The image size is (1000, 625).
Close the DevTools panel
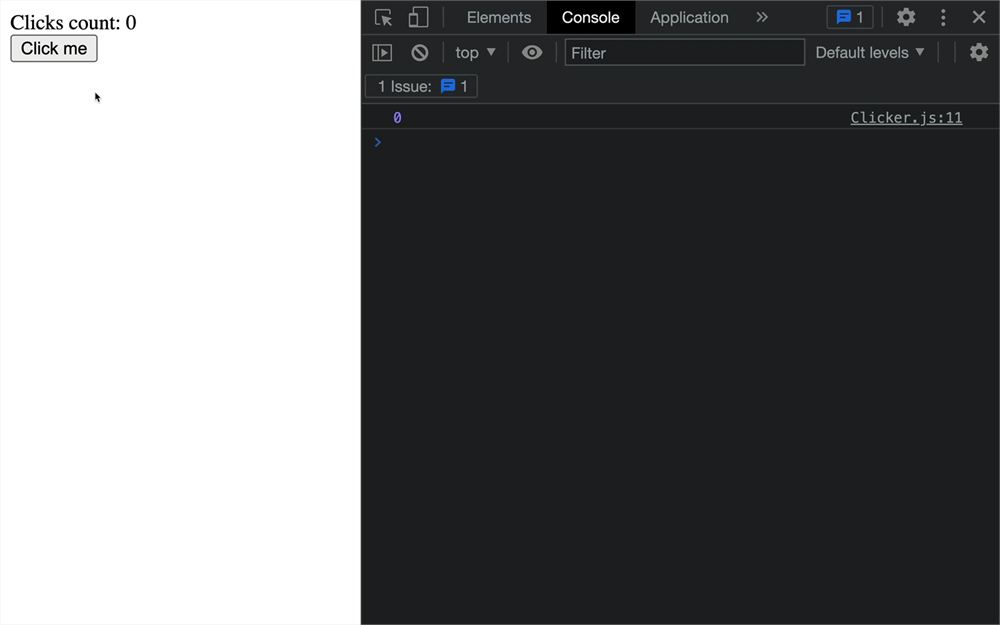coord(979,17)
